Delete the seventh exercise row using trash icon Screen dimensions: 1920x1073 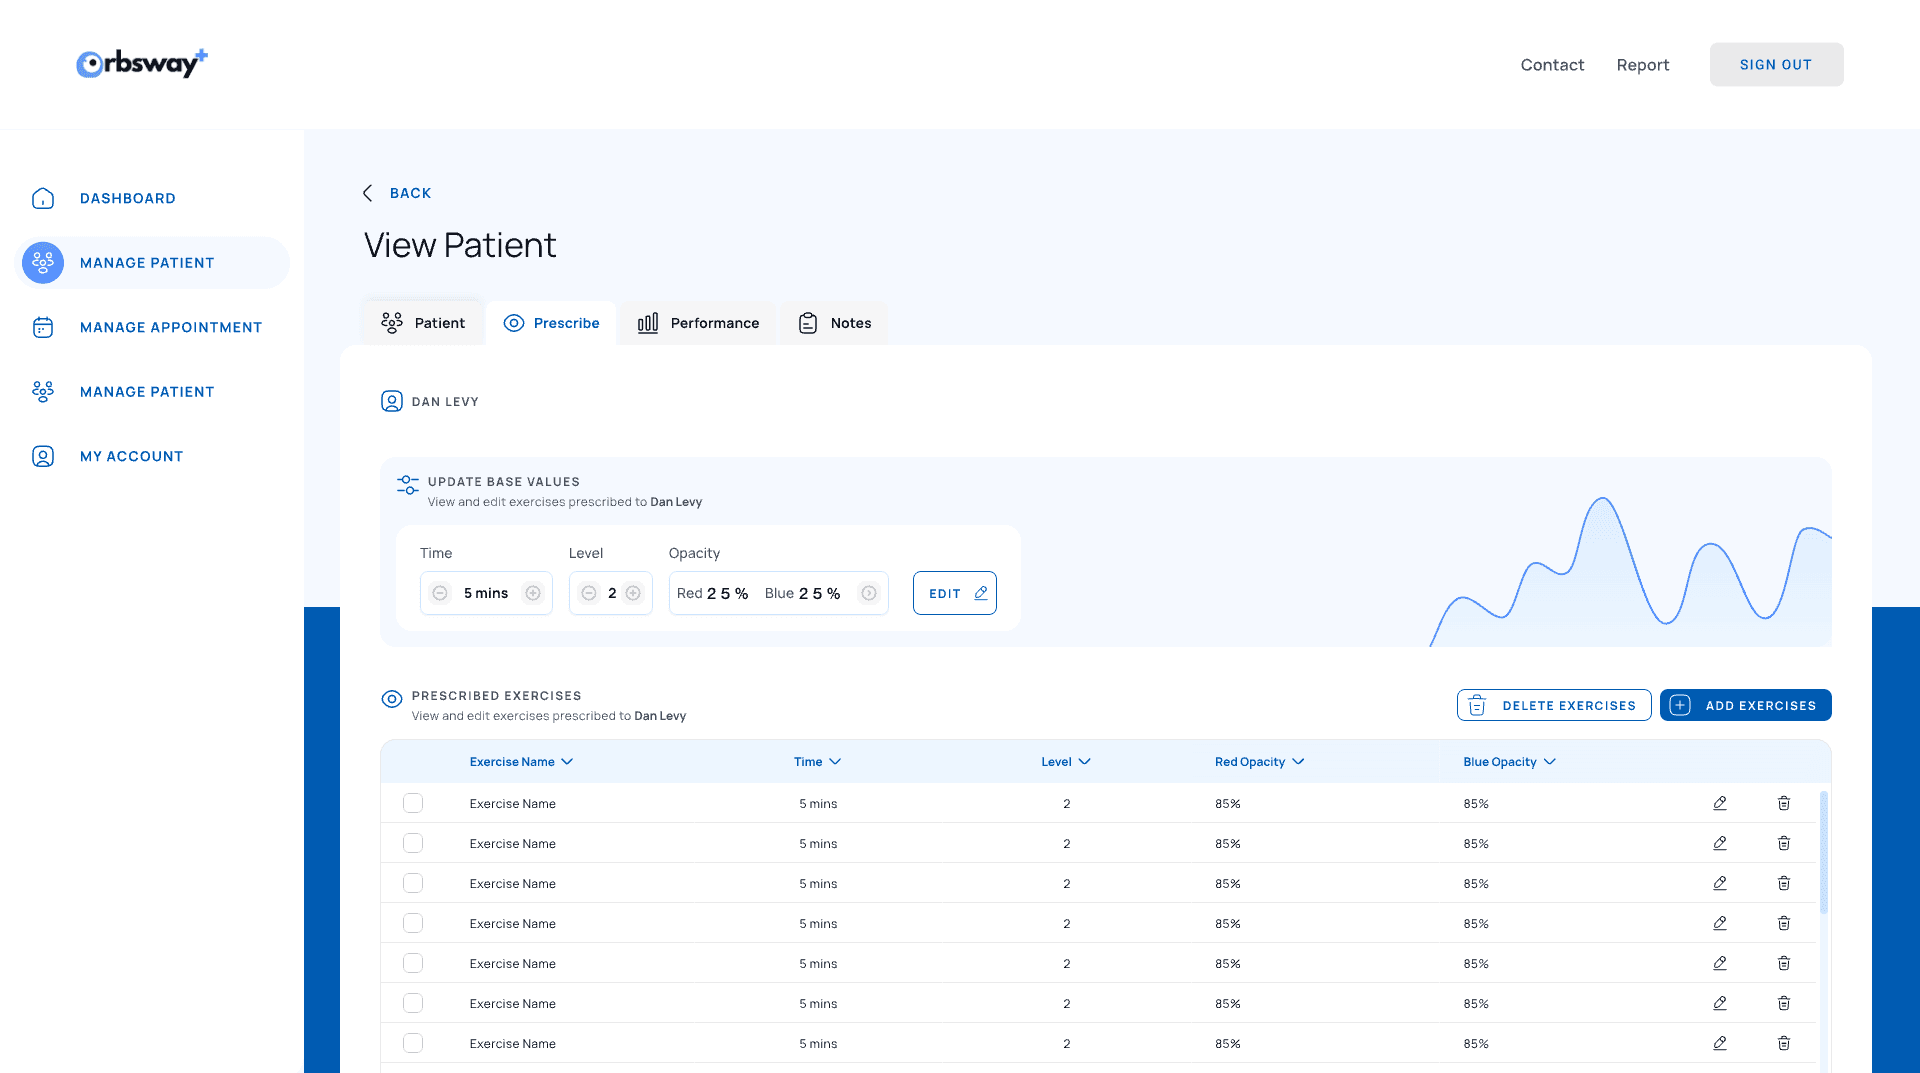point(1784,1043)
